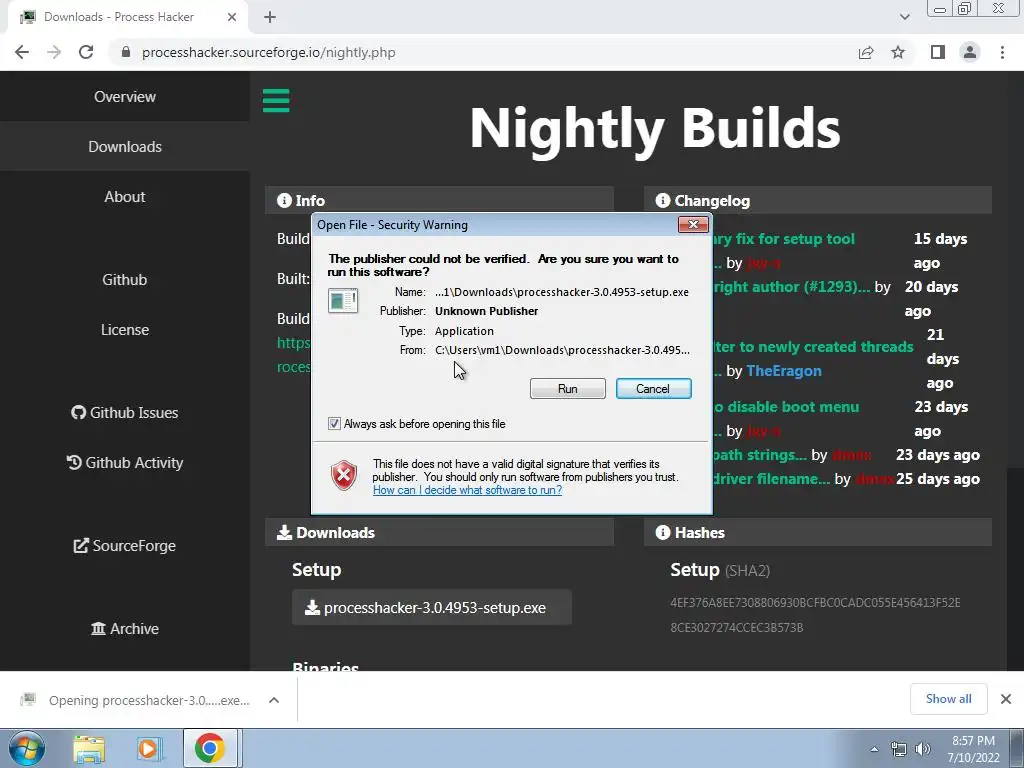
Task: Click the 'Unknown Publisher' text
Action: 487,311
